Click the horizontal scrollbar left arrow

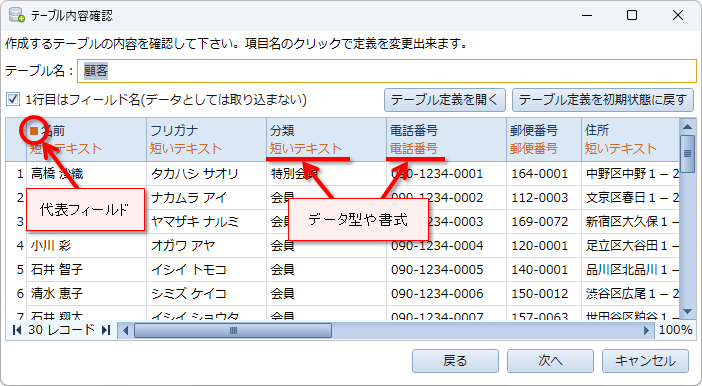tap(125, 331)
